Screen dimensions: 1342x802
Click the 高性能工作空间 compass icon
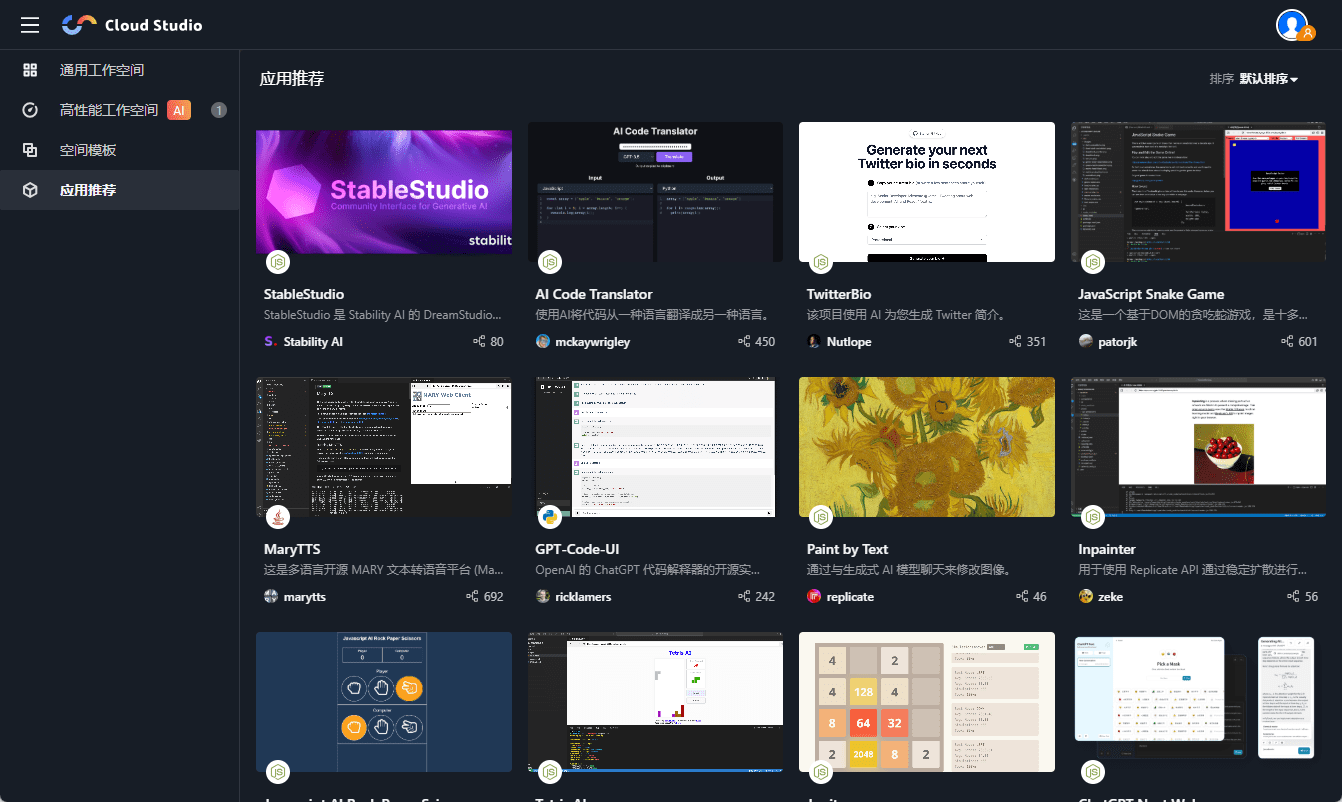coord(30,110)
